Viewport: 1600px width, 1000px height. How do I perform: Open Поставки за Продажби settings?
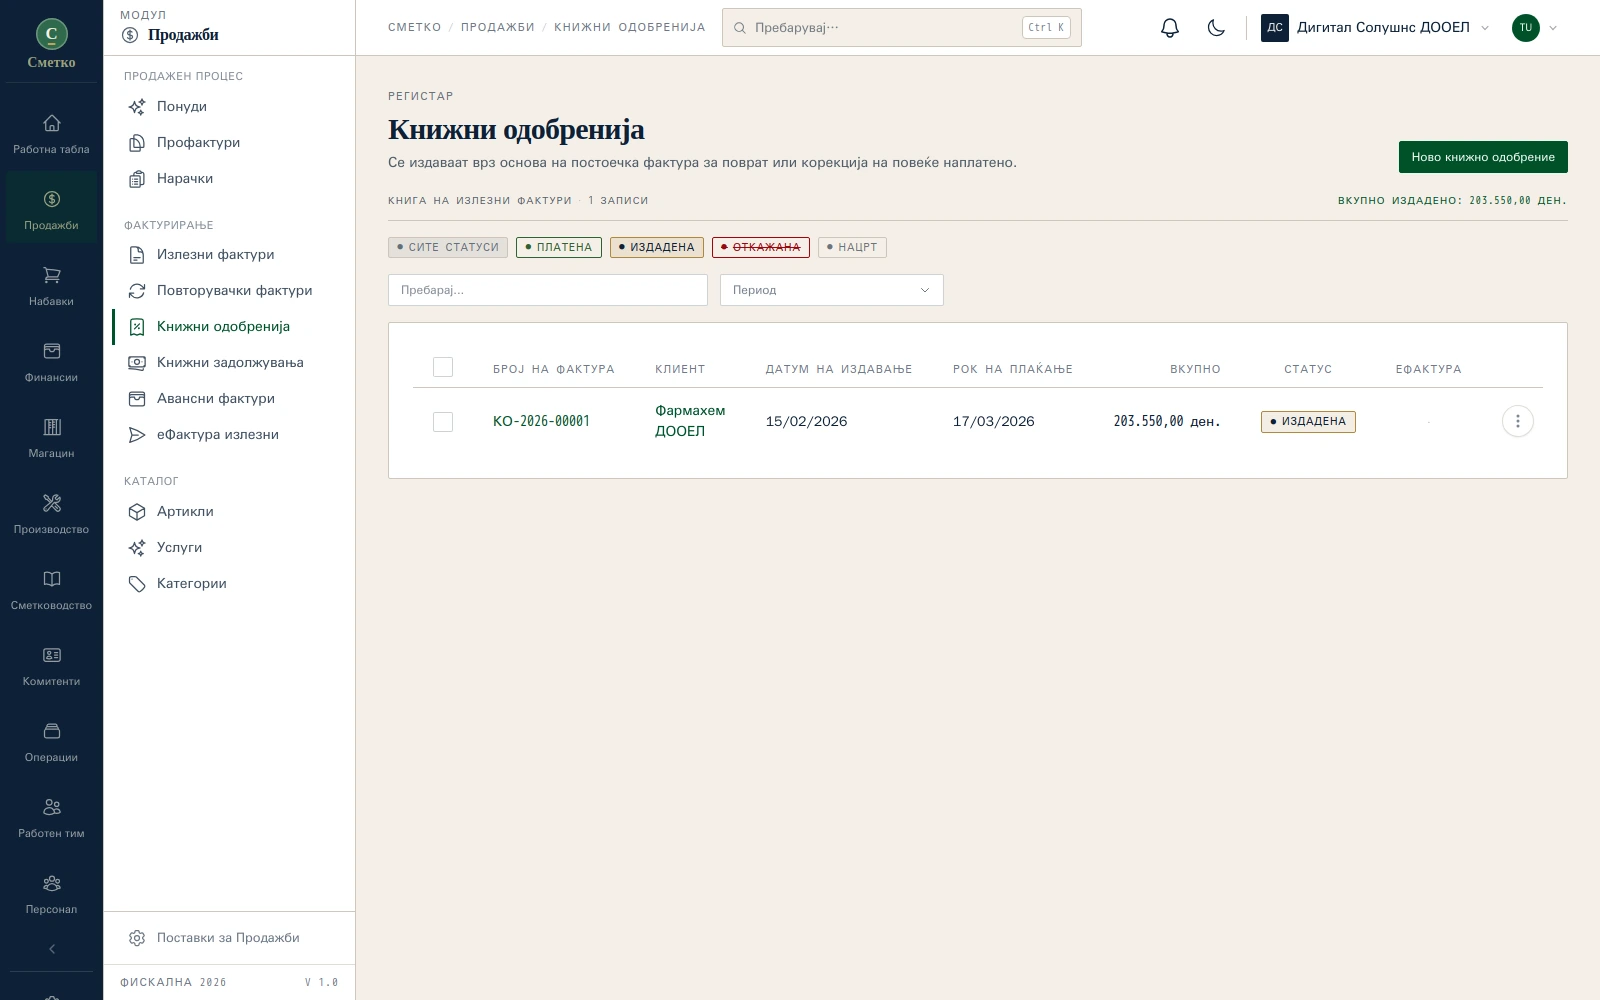(228, 938)
